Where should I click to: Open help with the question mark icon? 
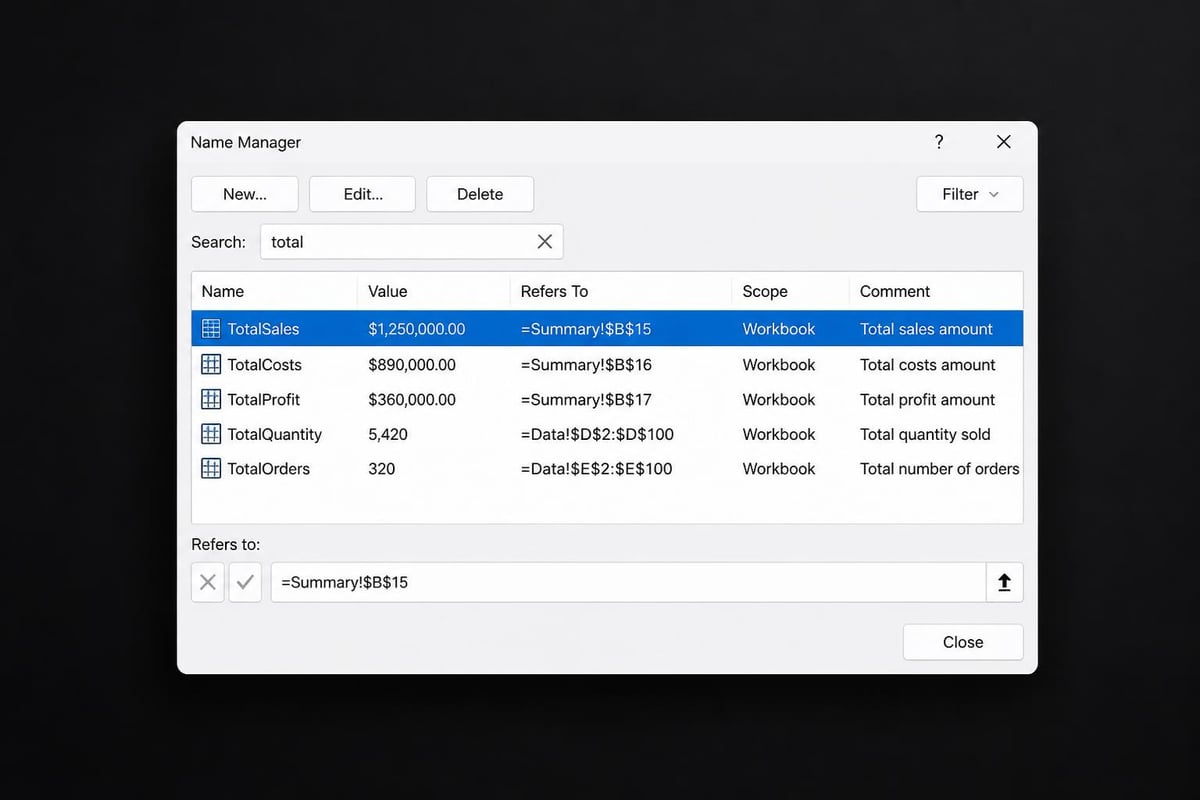pyautogui.click(x=938, y=142)
